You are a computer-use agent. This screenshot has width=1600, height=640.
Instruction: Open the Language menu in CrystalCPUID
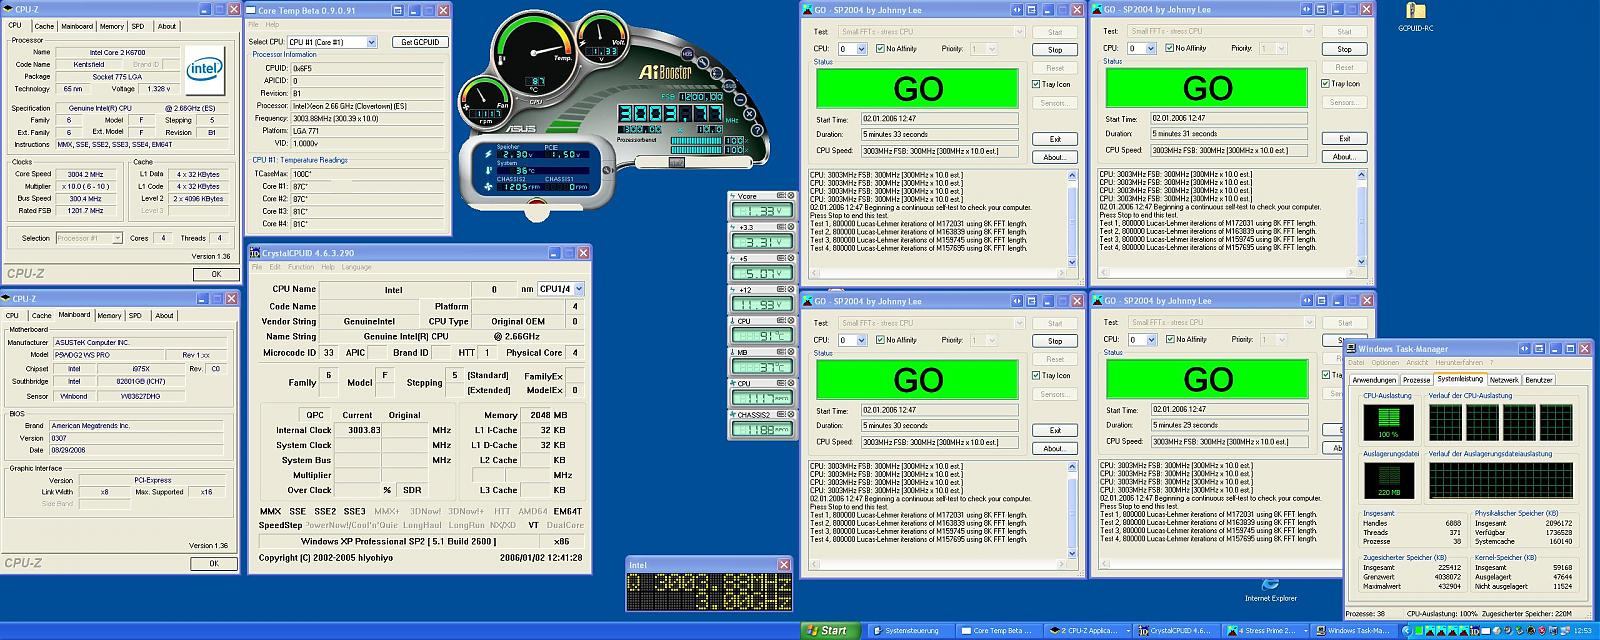point(356,267)
